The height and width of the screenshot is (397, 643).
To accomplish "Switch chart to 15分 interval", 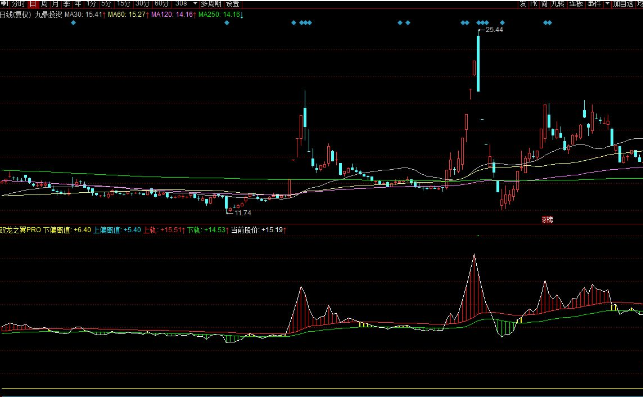I will coord(123,4).
